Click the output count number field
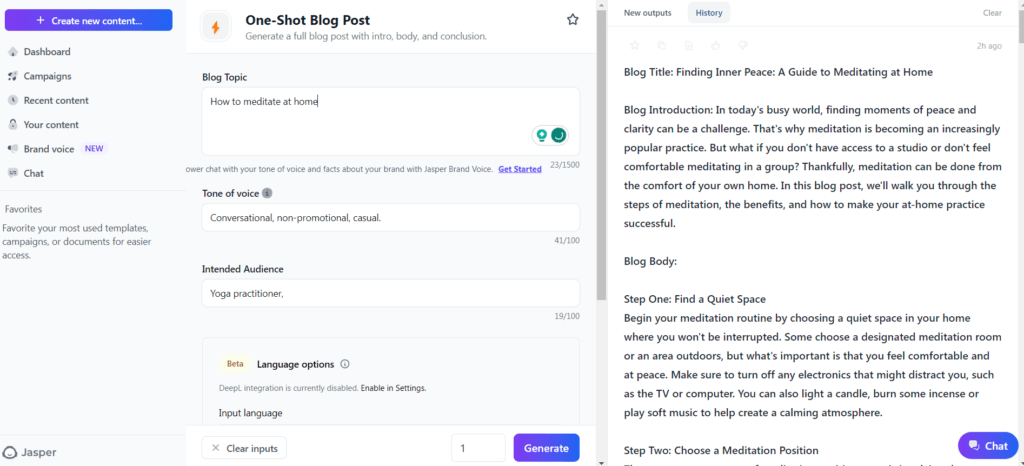This screenshot has width=1024, height=466. [478, 448]
